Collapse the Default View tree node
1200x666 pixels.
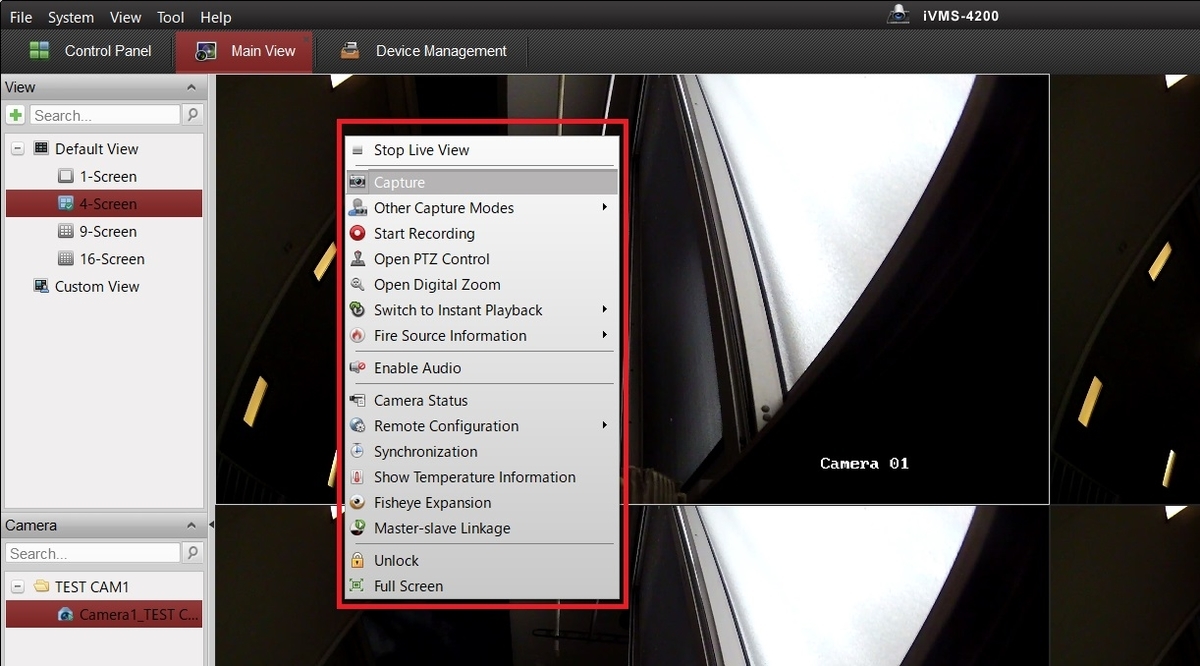pos(18,149)
